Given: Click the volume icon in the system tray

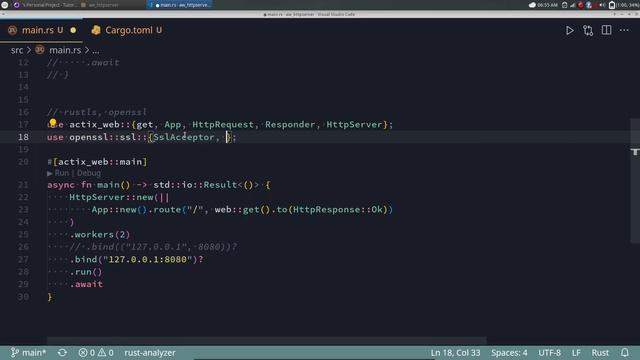Looking at the screenshot, I should (x=602, y=5).
